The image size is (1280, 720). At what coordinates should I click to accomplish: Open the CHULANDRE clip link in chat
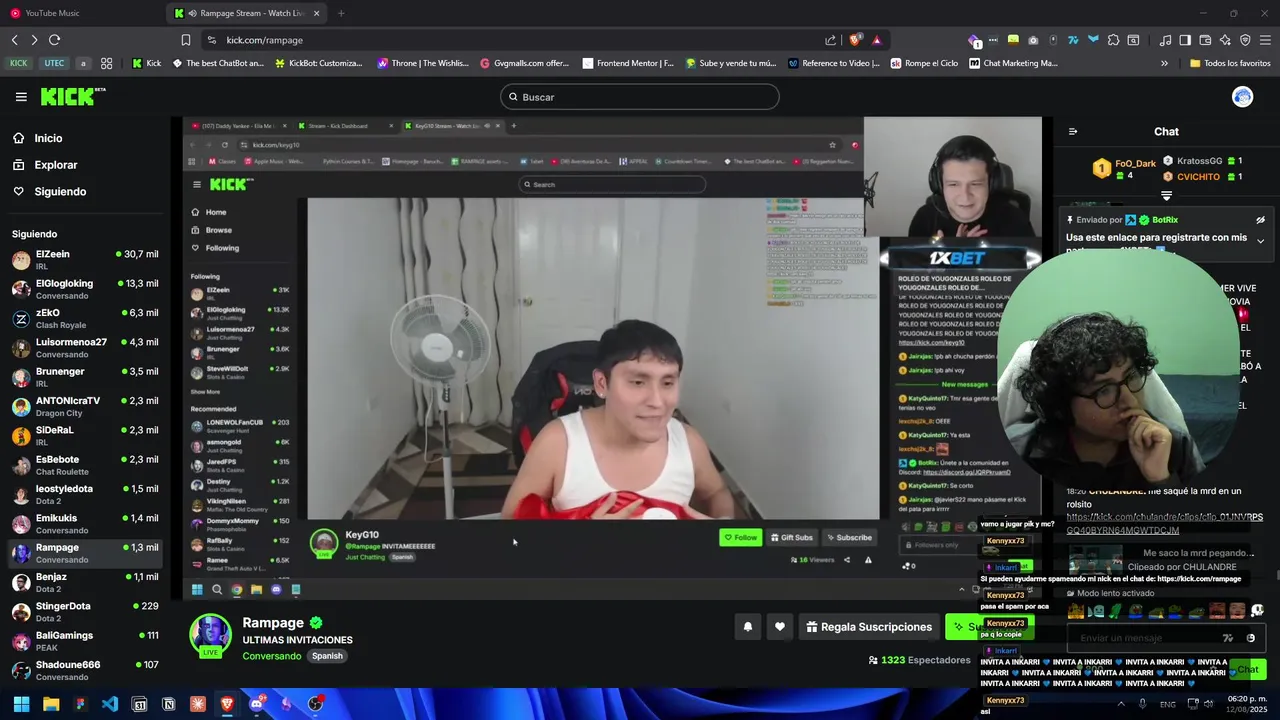(x=1165, y=524)
